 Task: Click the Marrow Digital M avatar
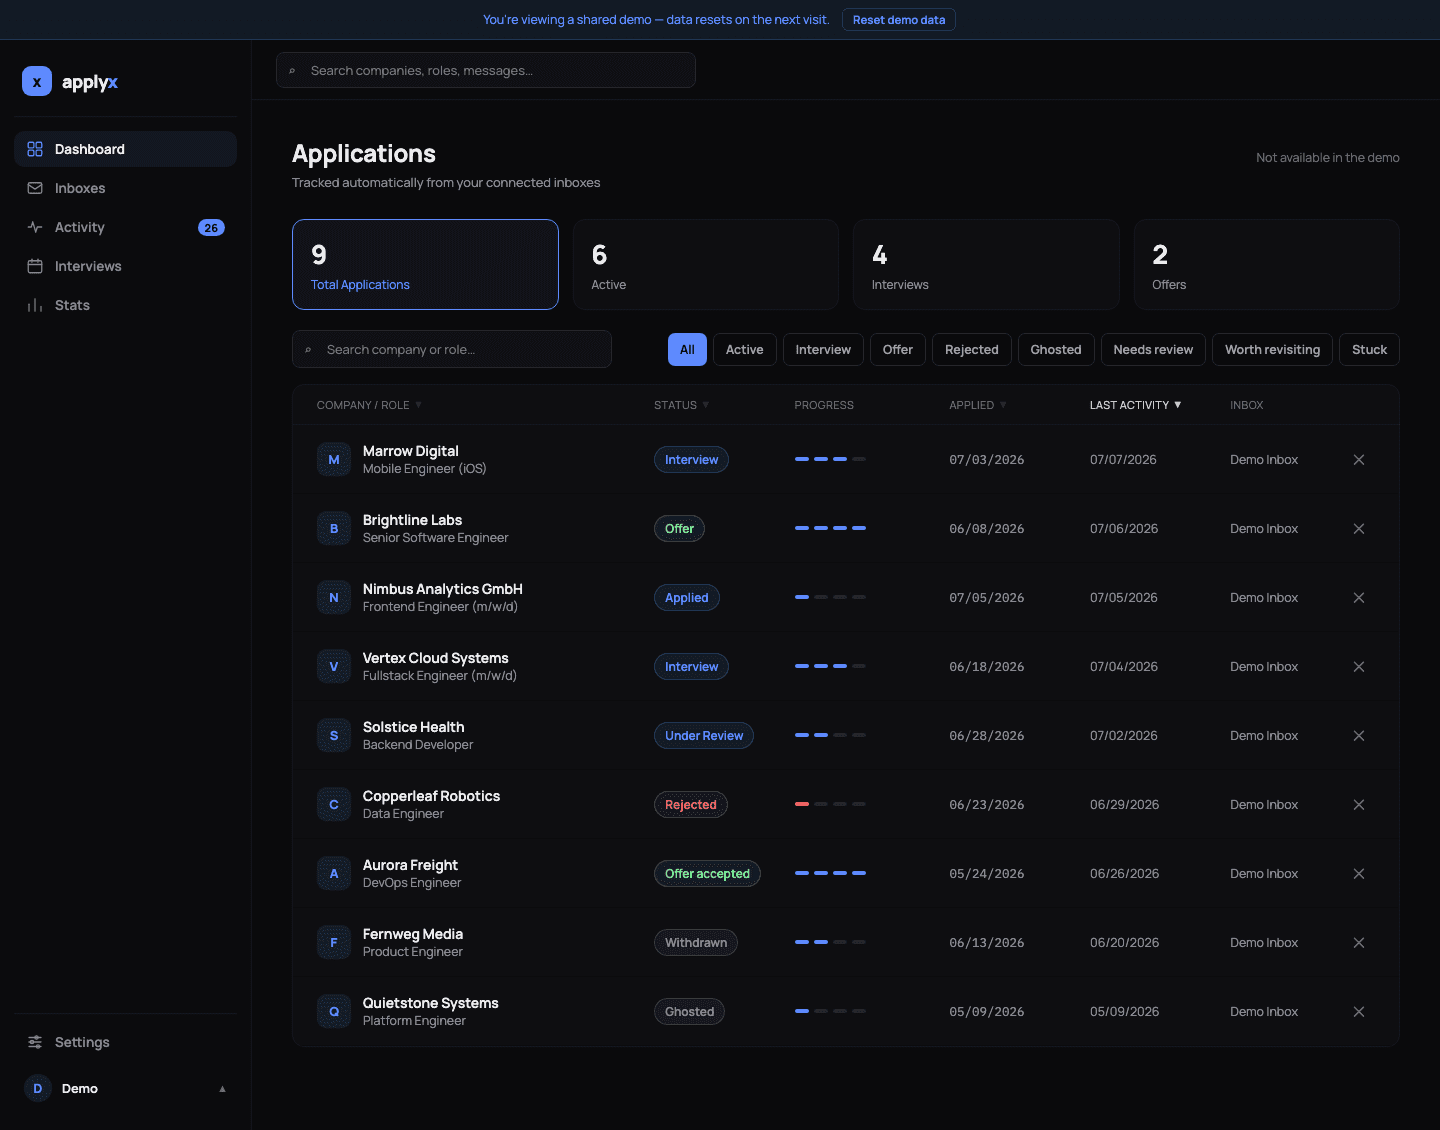[334, 460]
